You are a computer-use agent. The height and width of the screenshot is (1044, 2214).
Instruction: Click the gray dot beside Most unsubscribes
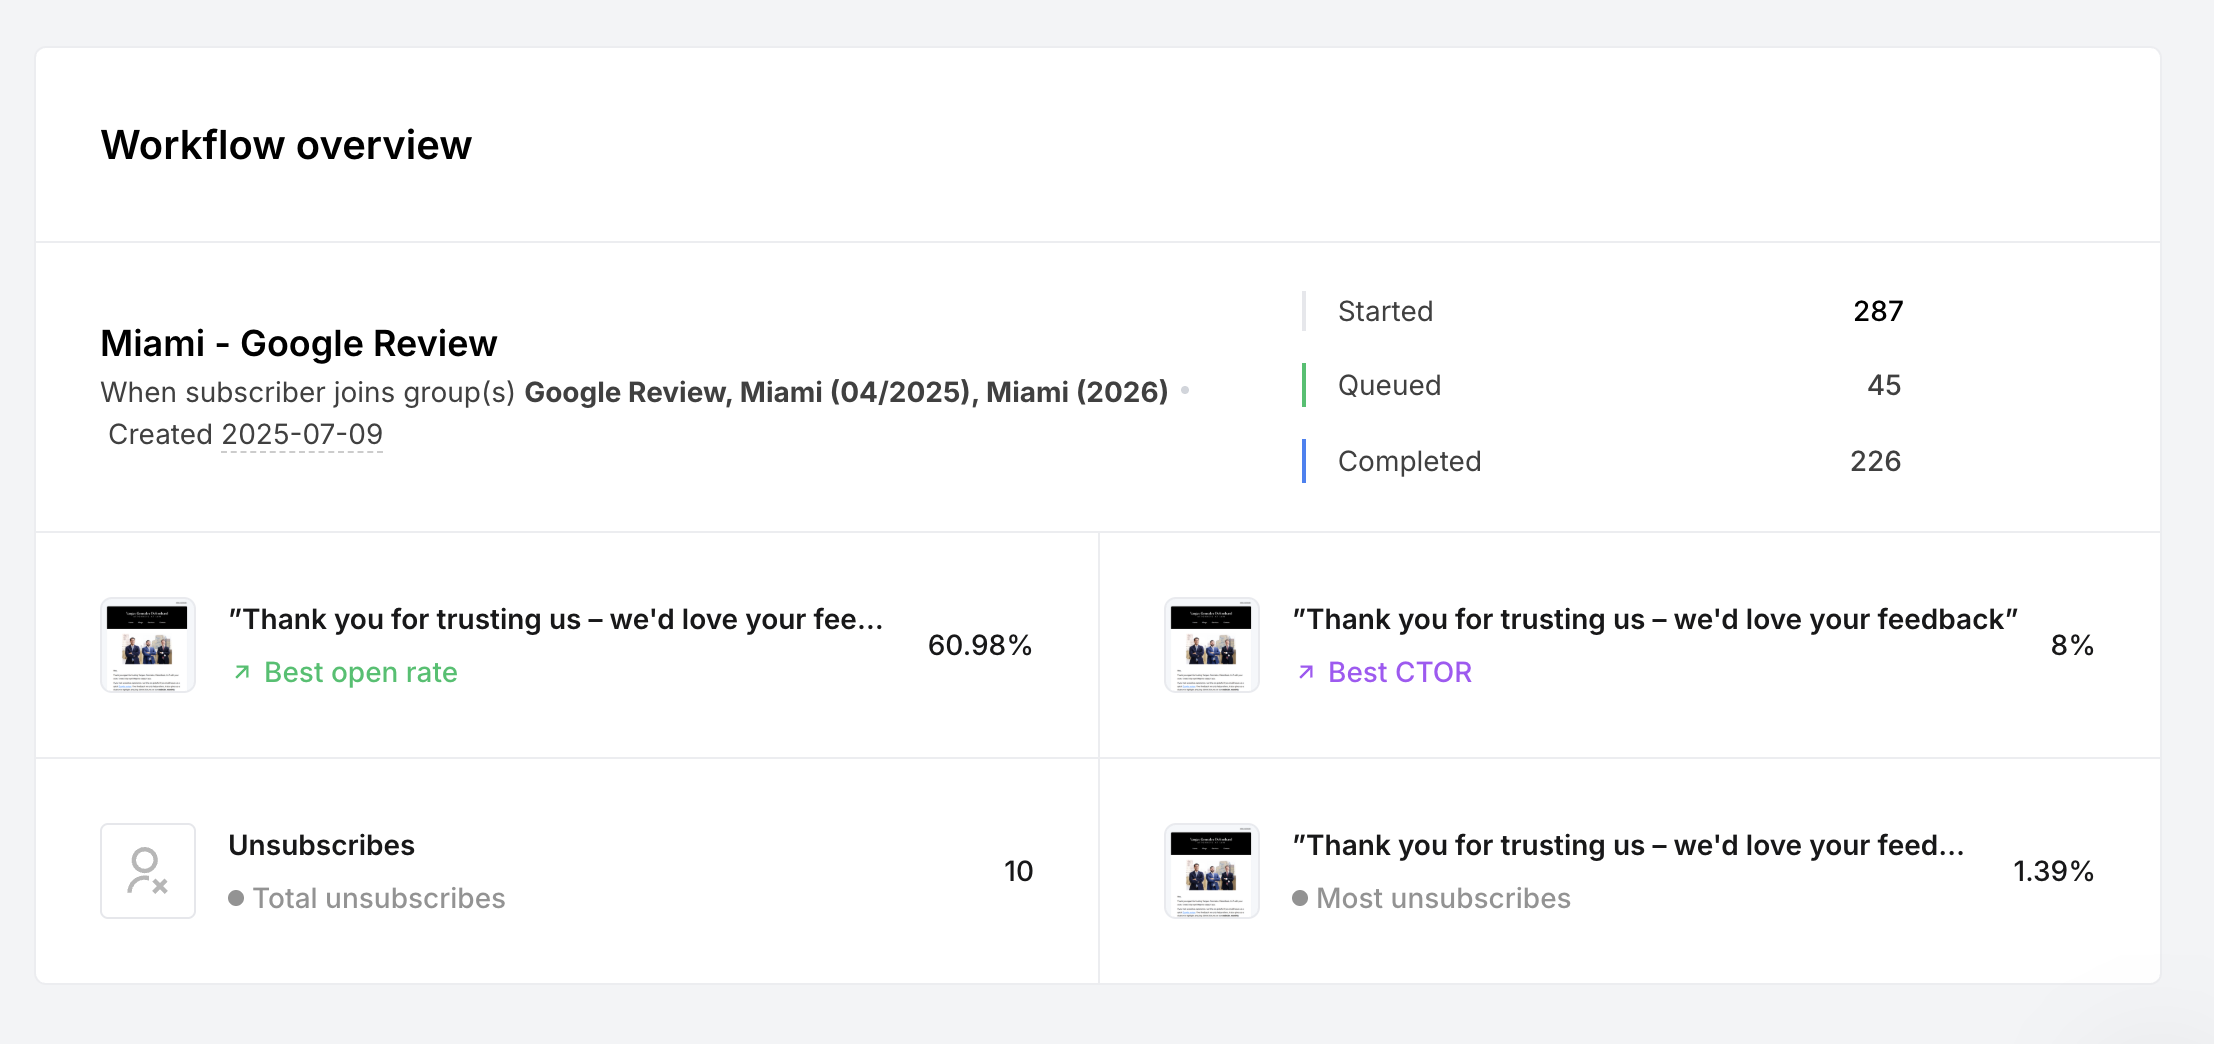[1300, 898]
